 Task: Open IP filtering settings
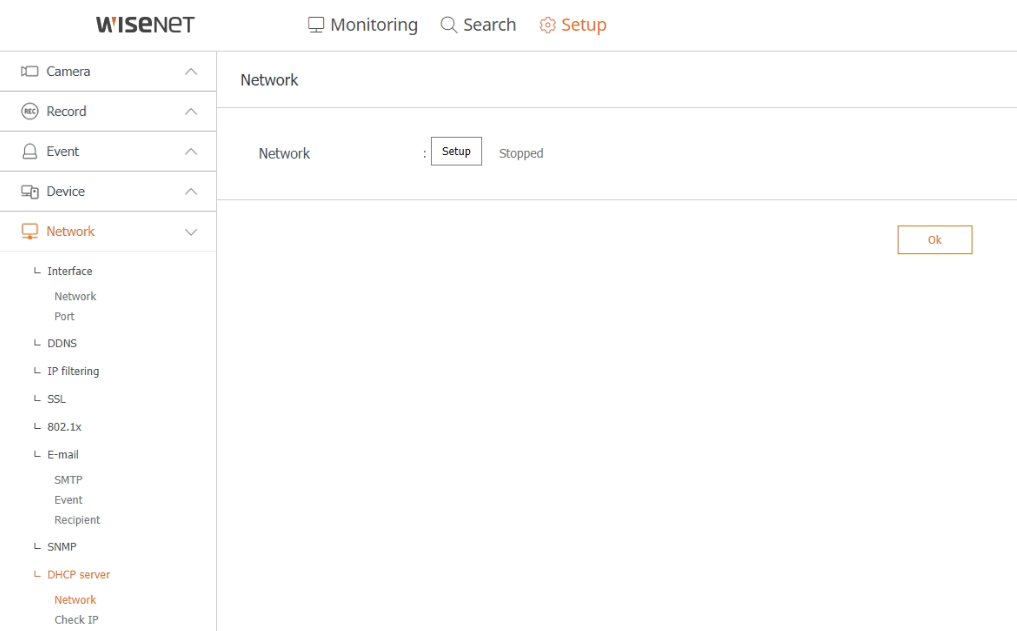pos(73,371)
